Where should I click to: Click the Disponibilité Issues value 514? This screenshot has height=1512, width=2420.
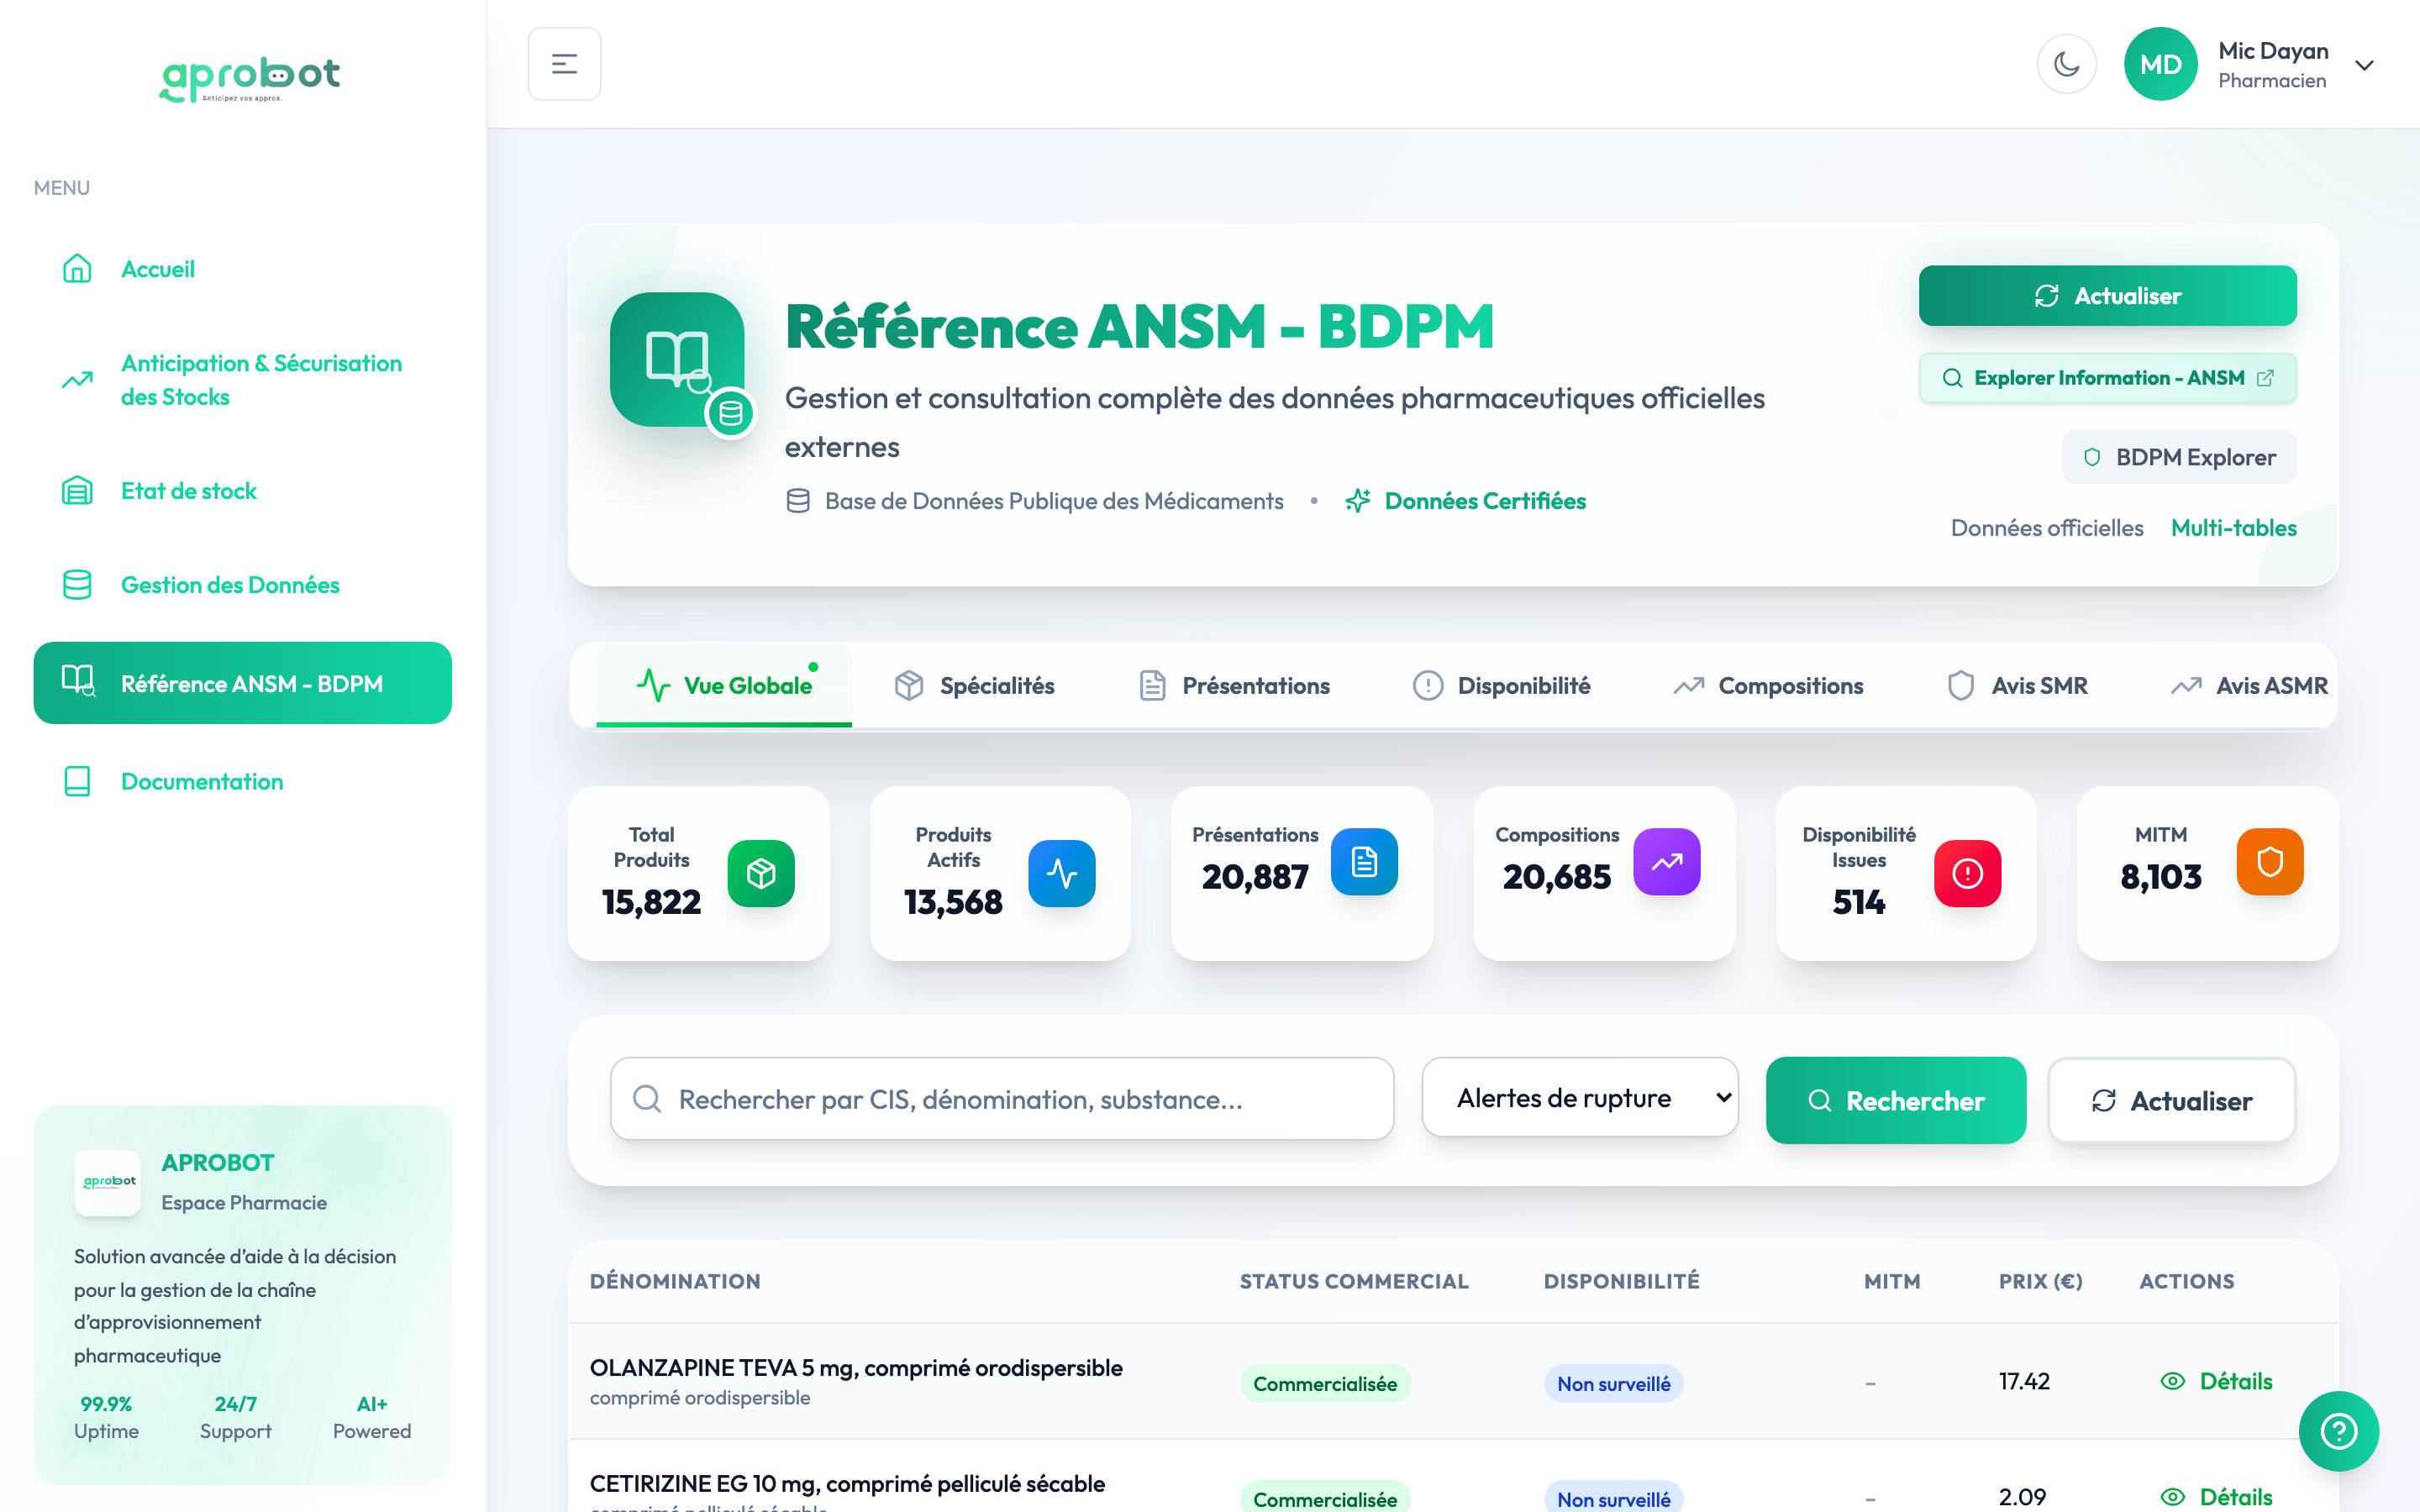pos(1859,902)
